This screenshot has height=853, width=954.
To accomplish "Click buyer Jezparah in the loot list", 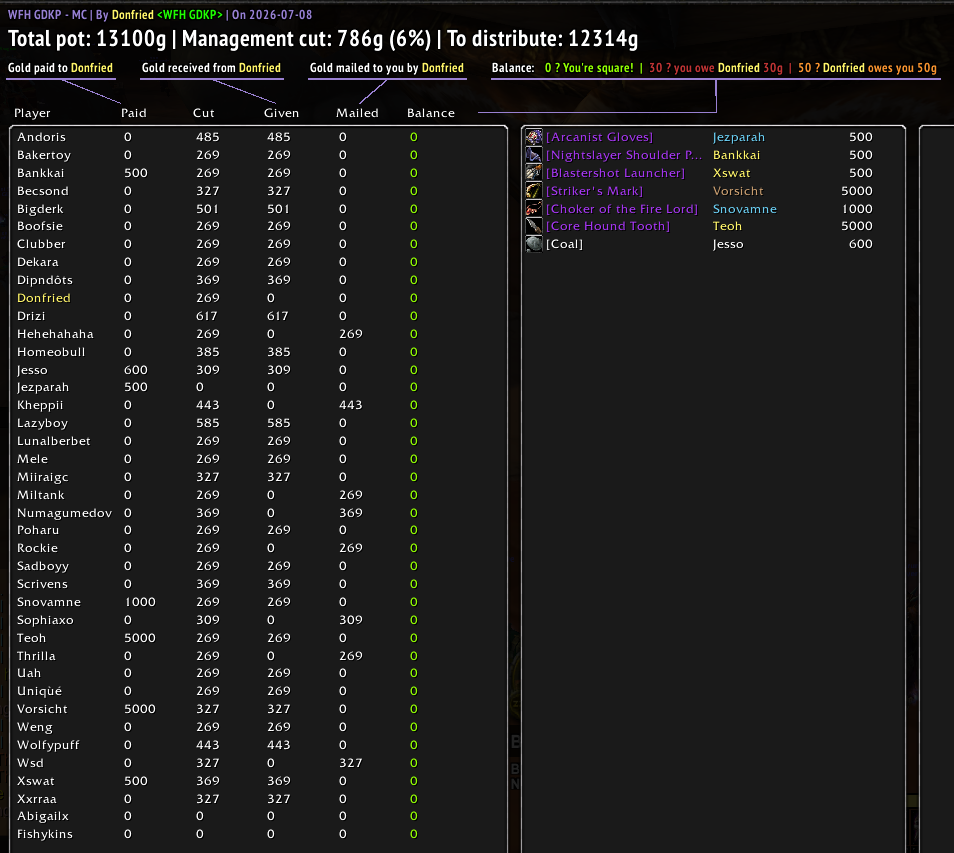I will click(x=739, y=137).
